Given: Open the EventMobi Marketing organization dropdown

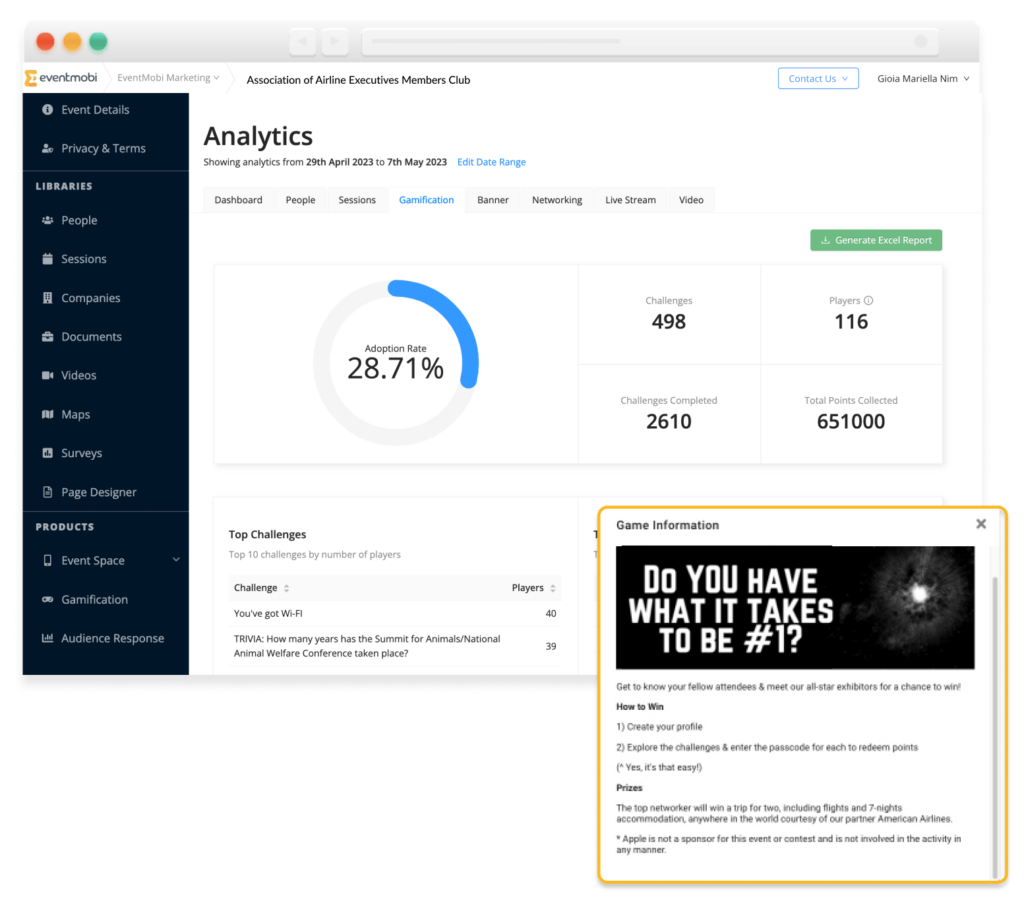Looking at the screenshot, I should 168,78.
